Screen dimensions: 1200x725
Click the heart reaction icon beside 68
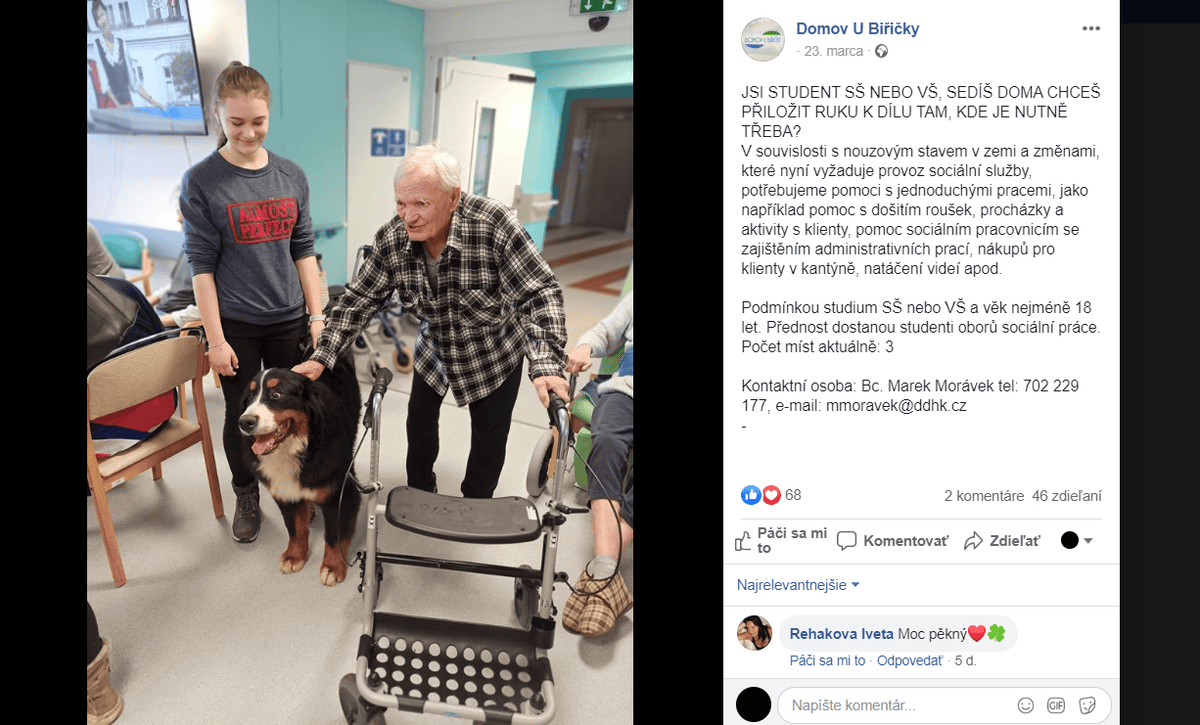771,495
